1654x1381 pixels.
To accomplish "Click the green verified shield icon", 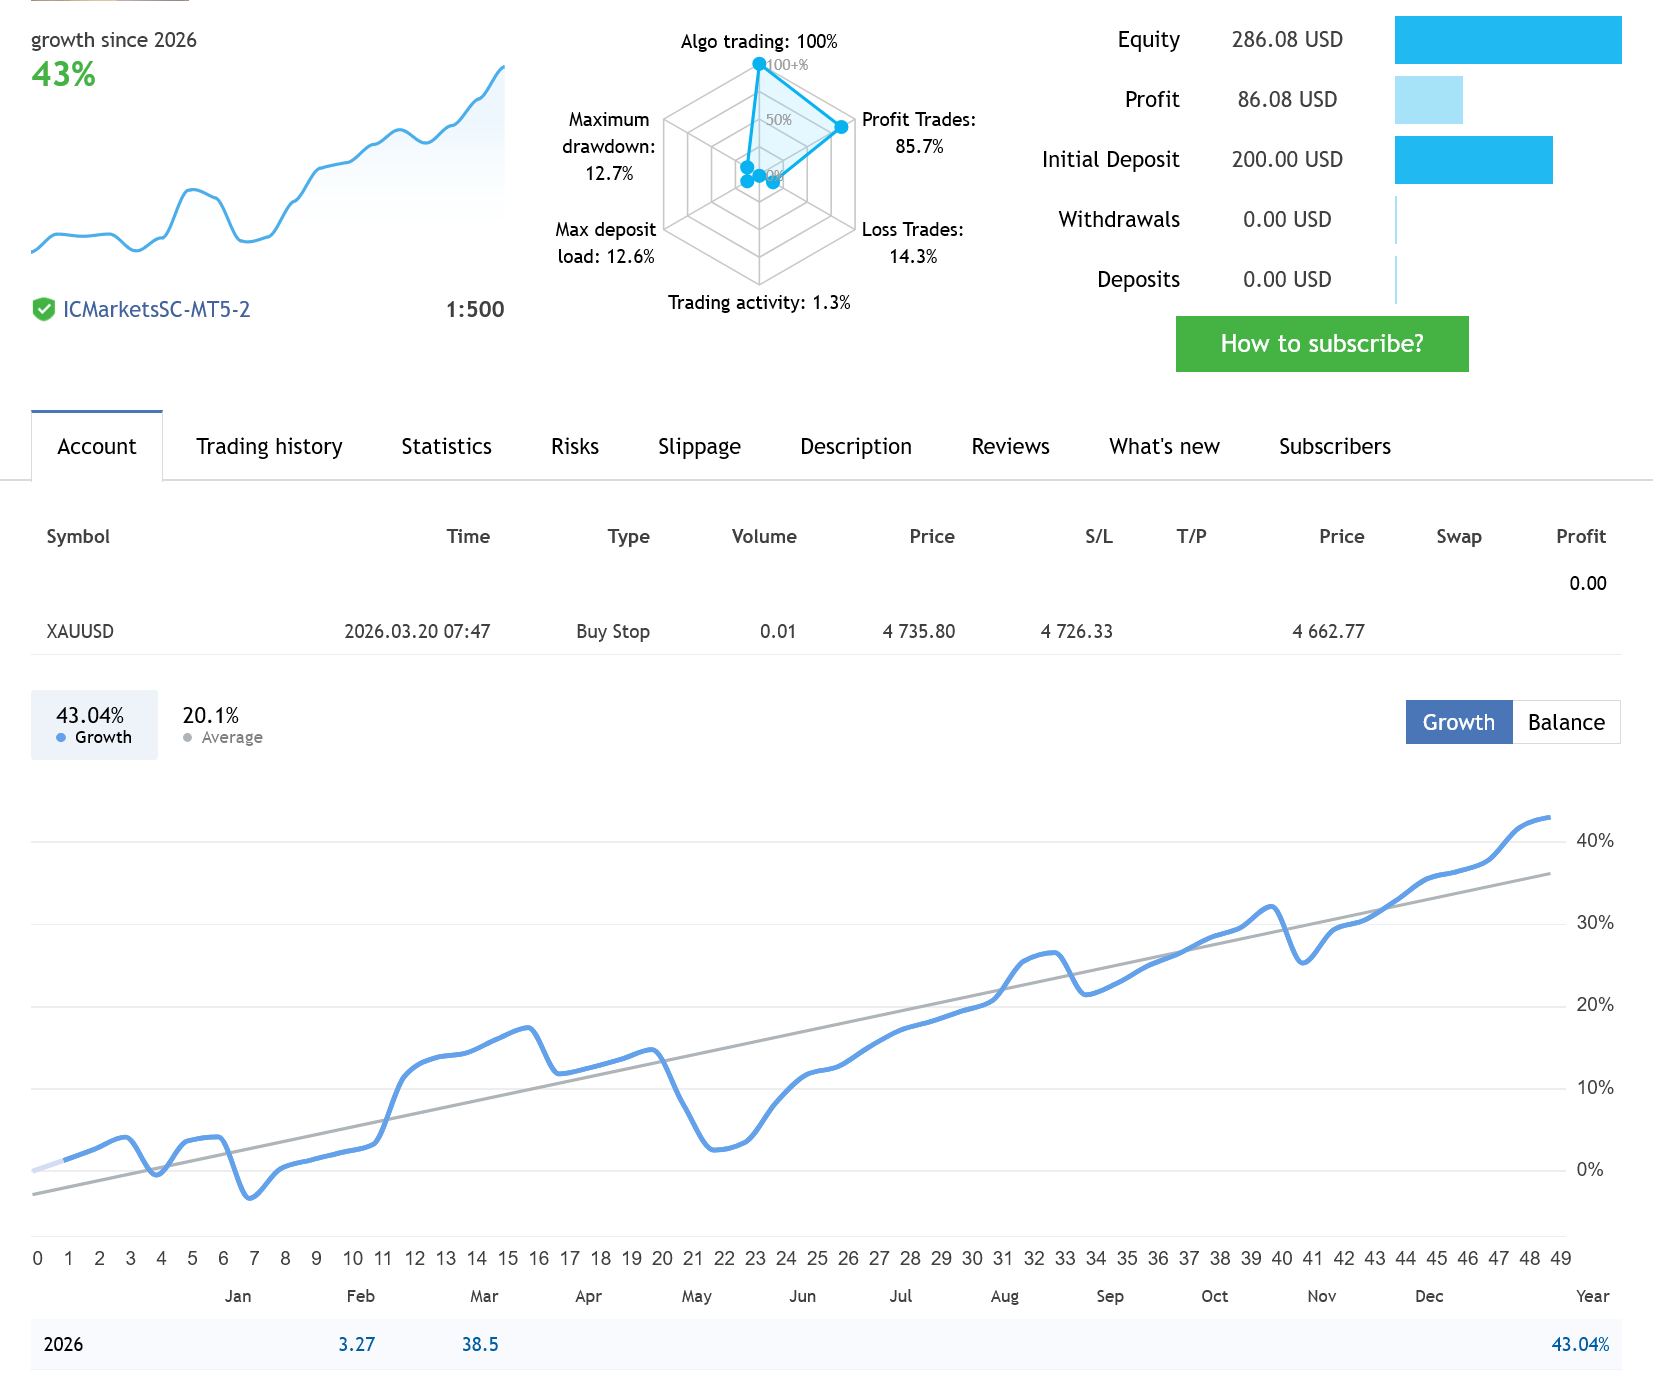I will 43,310.
